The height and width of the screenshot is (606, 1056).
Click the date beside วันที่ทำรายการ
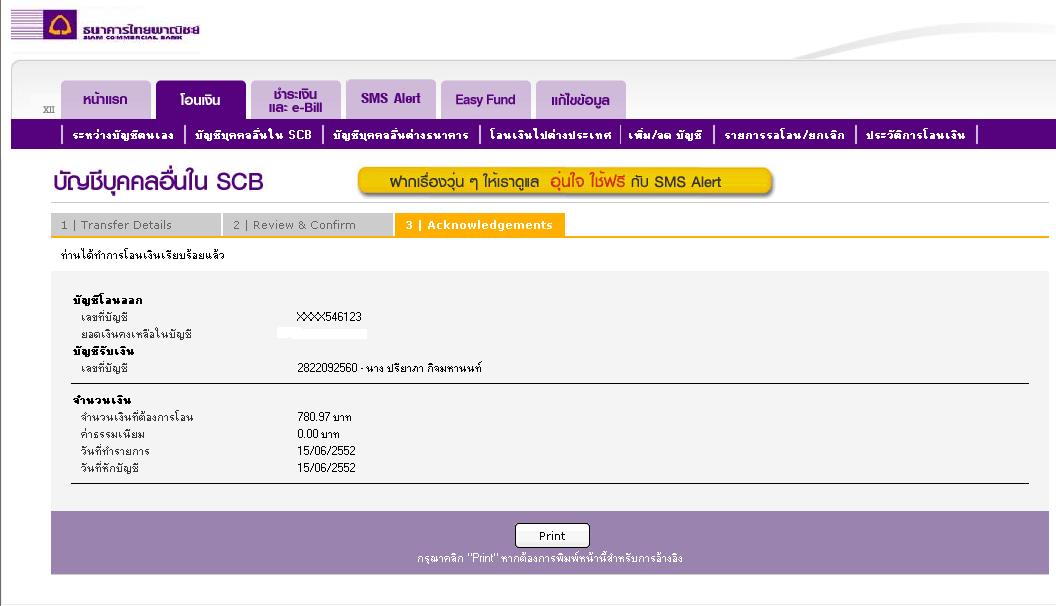327,451
